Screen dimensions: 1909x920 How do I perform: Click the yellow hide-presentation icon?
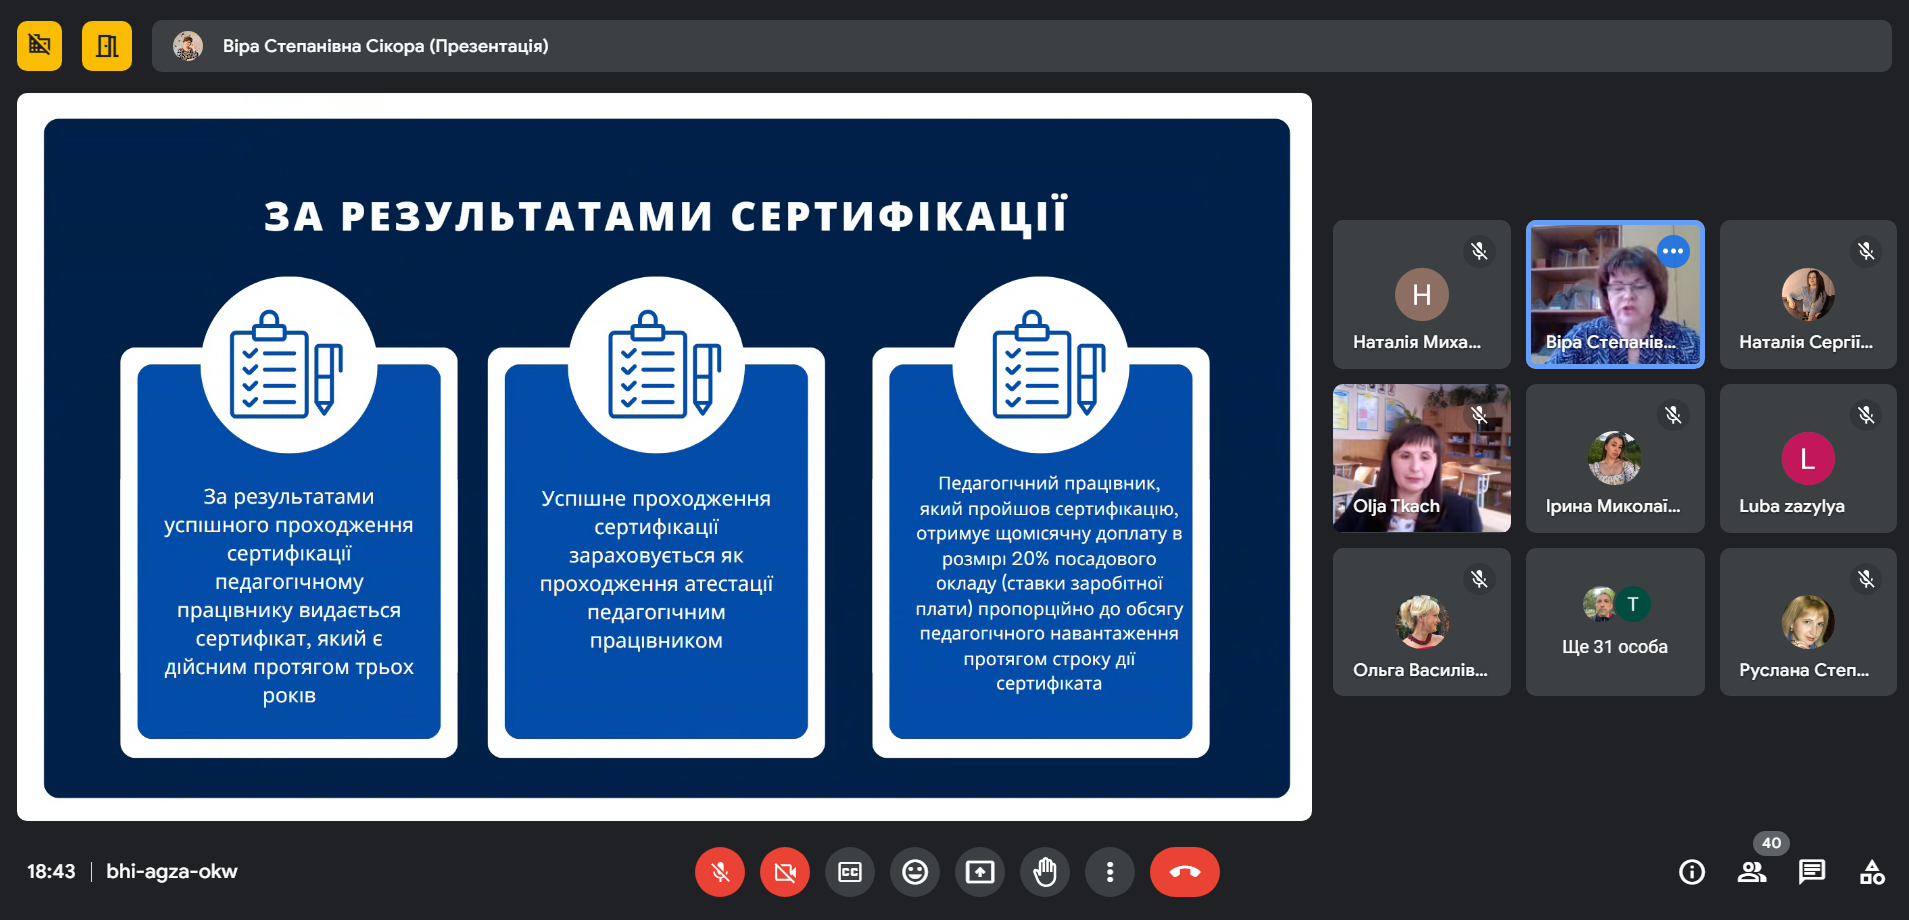(40, 46)
